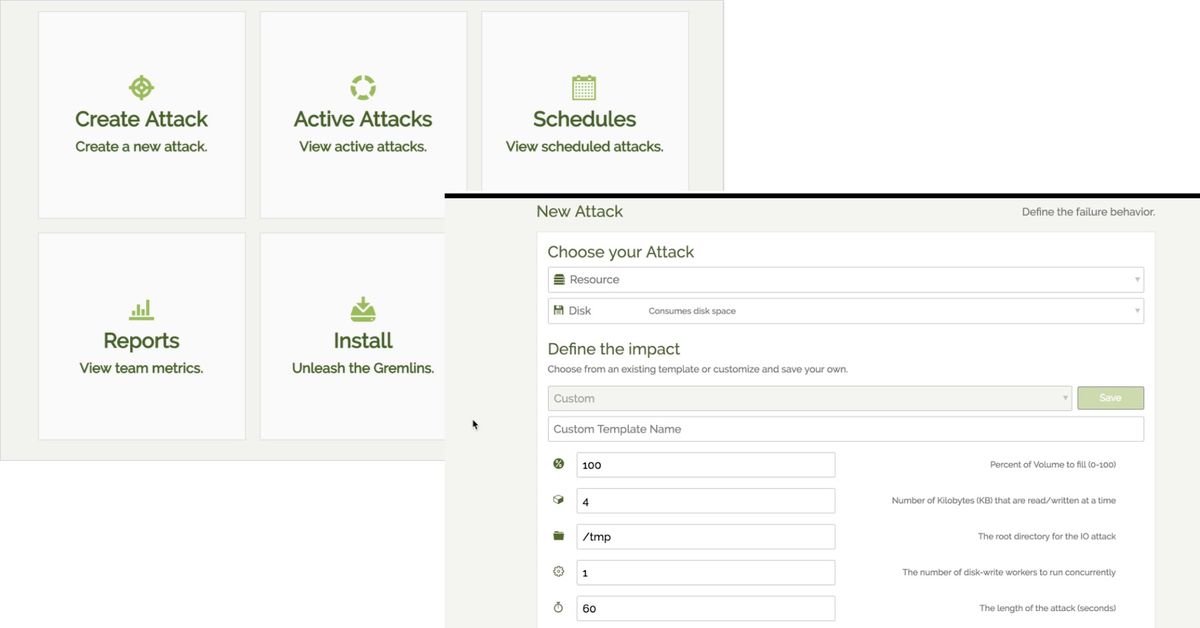1200x628 pixels.
Task: Click the "The length of the attack (seconds)" label
Action: coord(1048,609)
